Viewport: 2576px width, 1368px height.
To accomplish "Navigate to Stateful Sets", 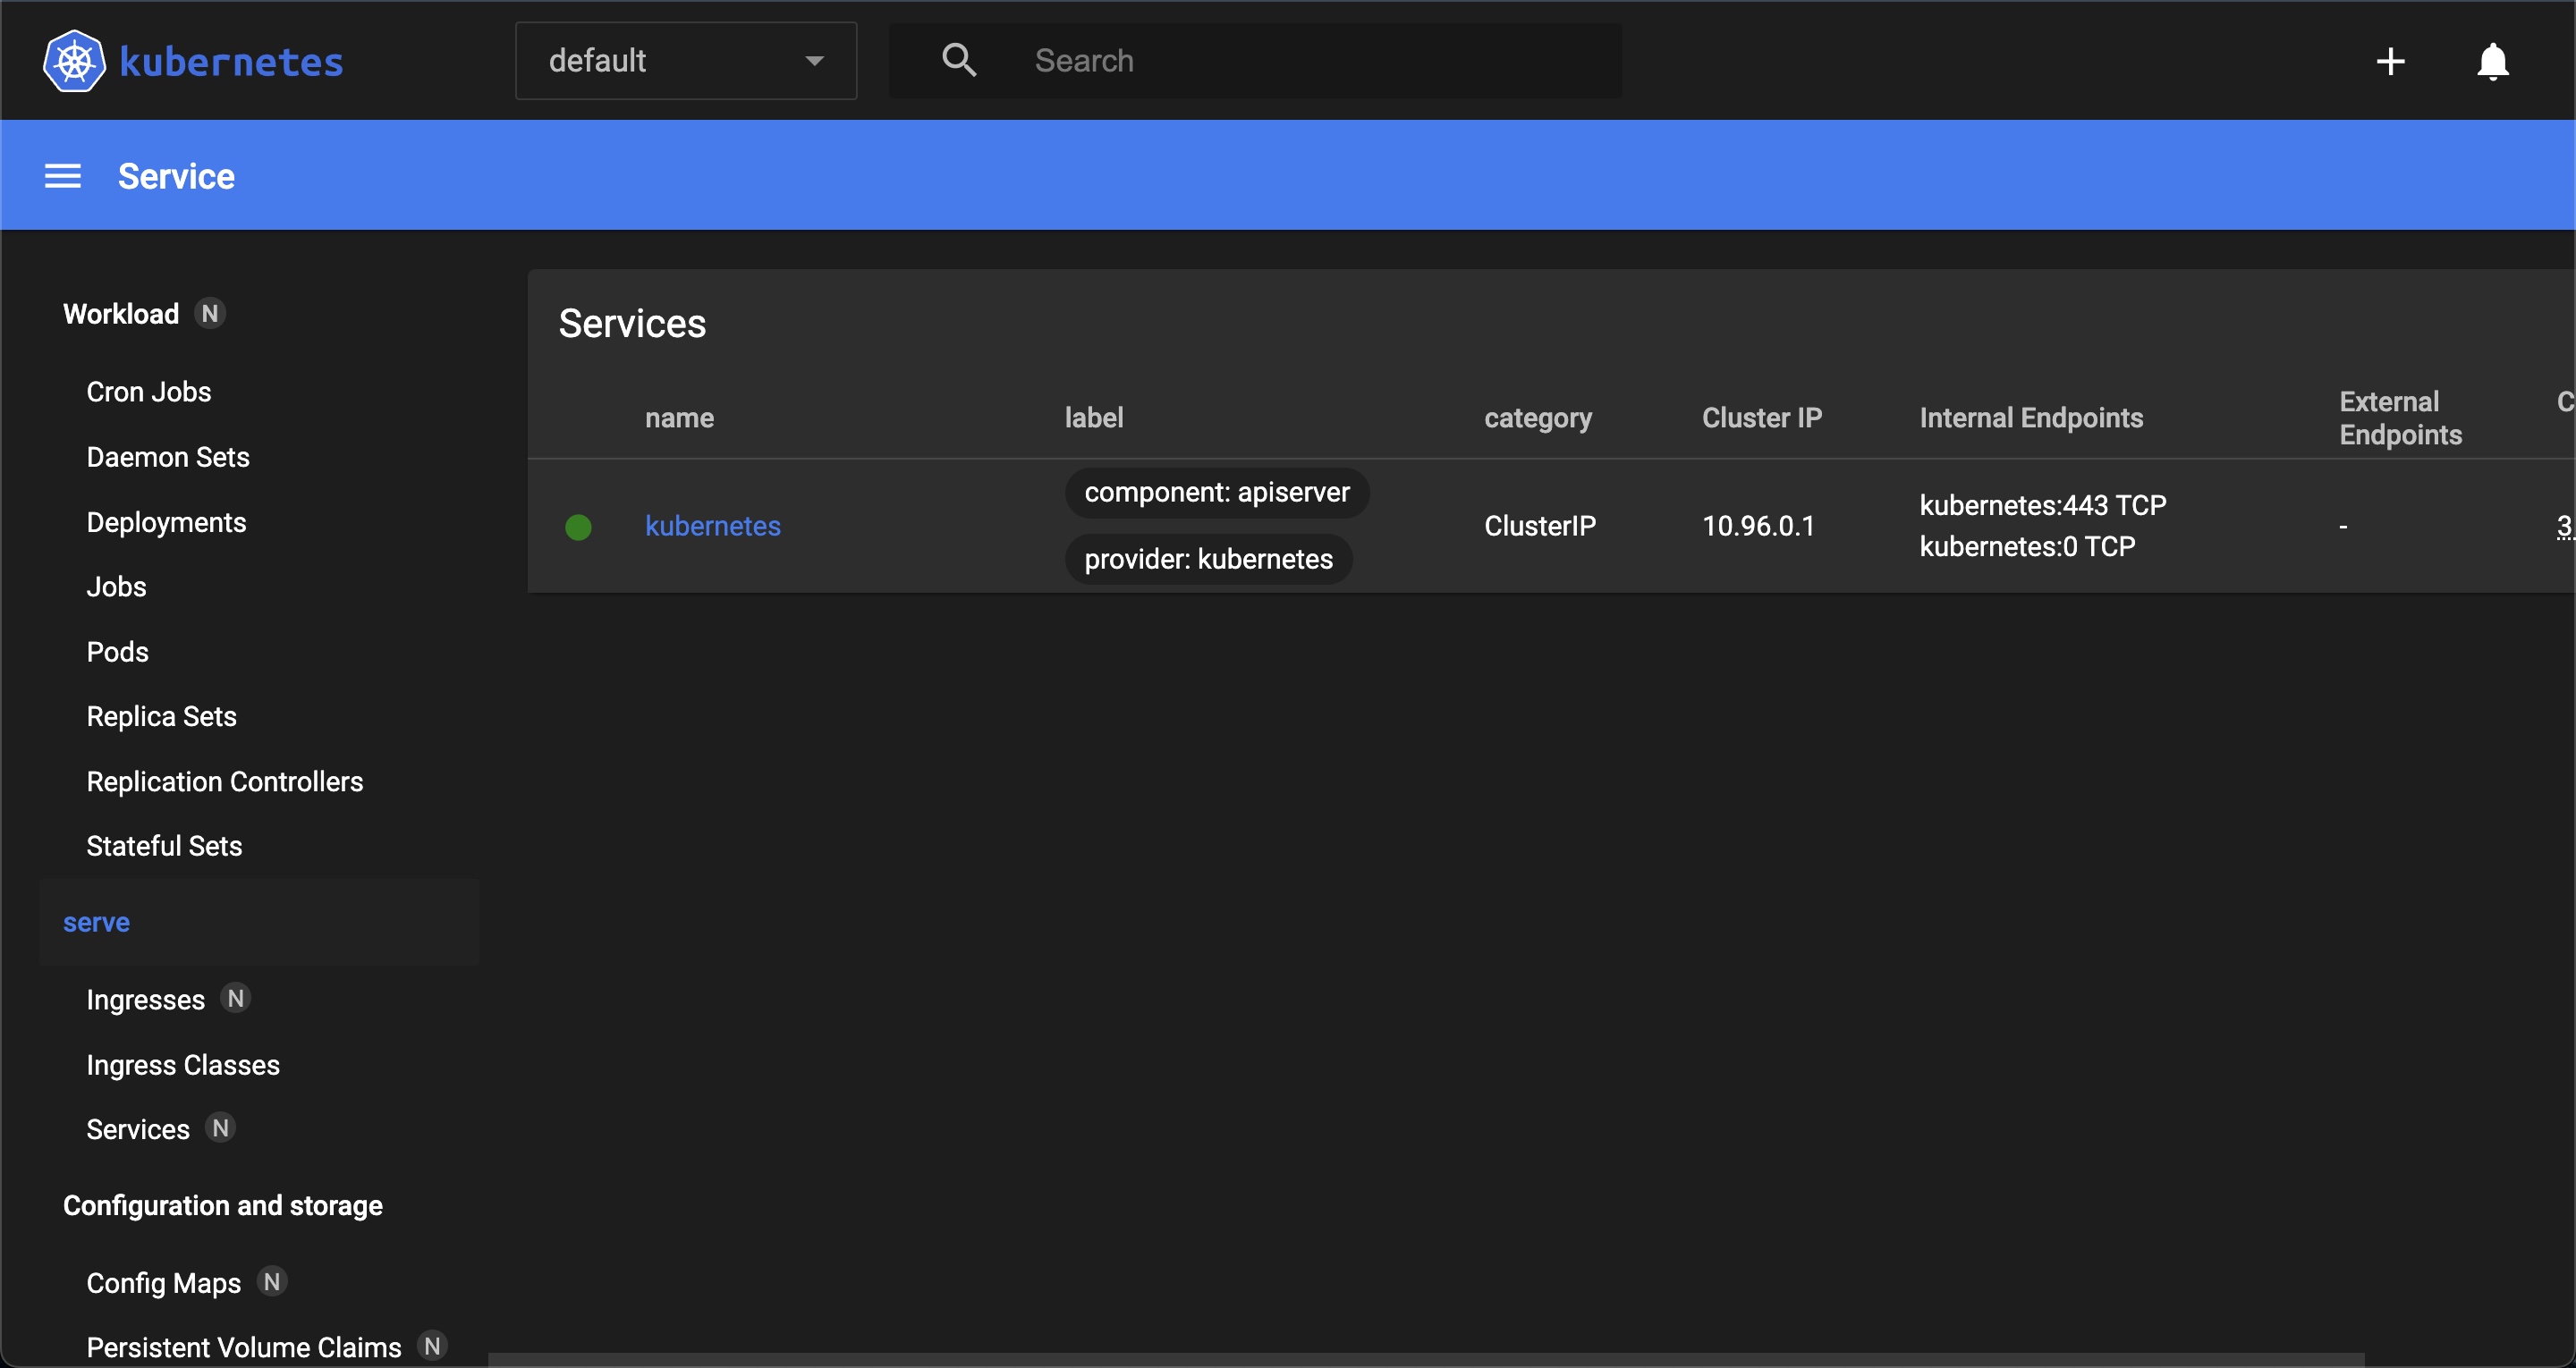I will click(164, 846).
